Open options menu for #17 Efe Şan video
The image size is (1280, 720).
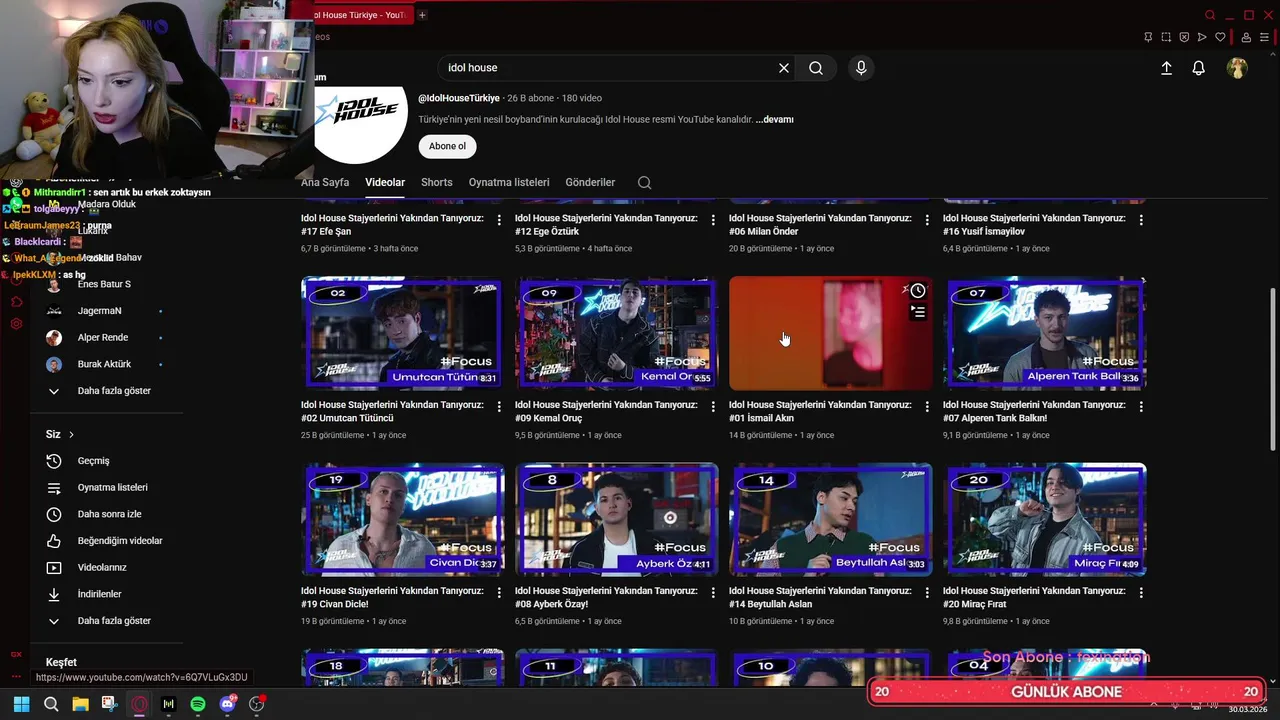pyautogui.click(x=499, y=219)
